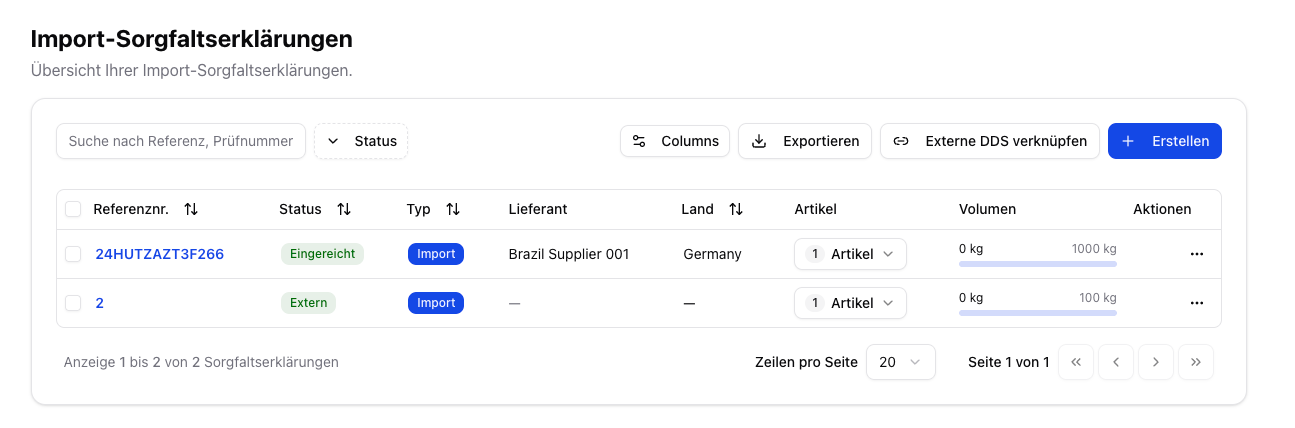Open the Columns visibility menu

[x=675, y=141]
